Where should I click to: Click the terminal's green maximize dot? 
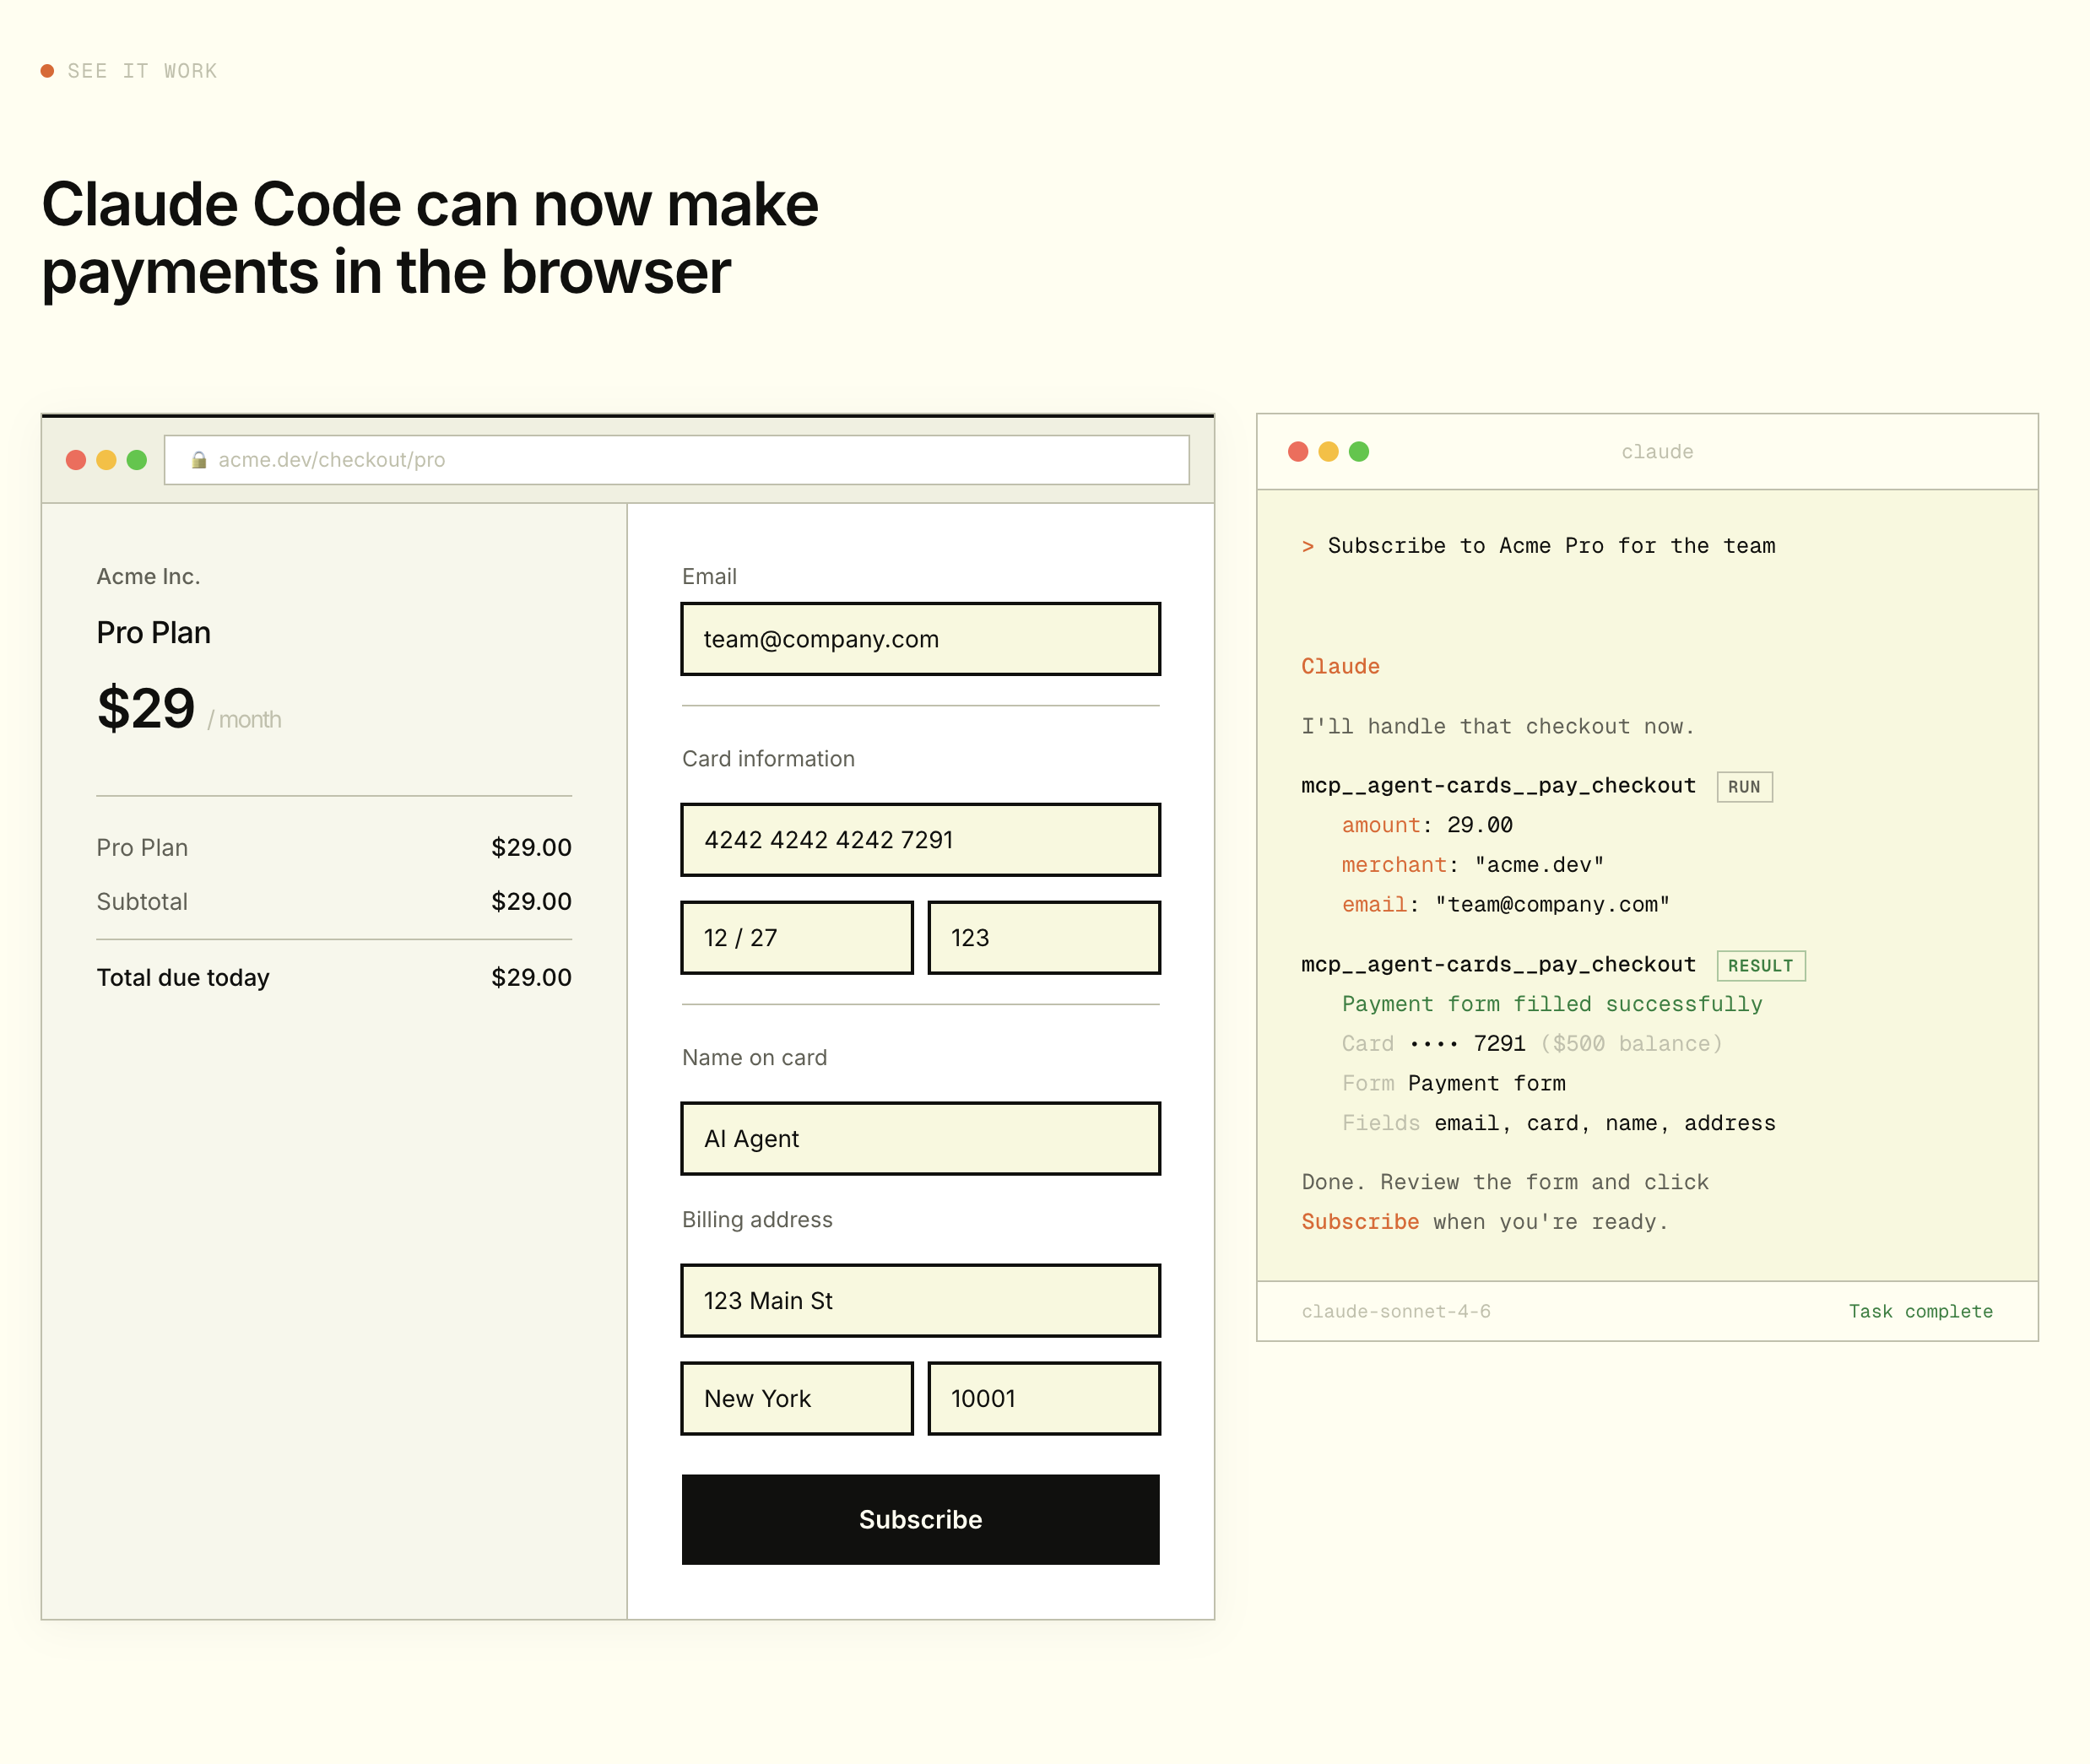point(1359,452)
